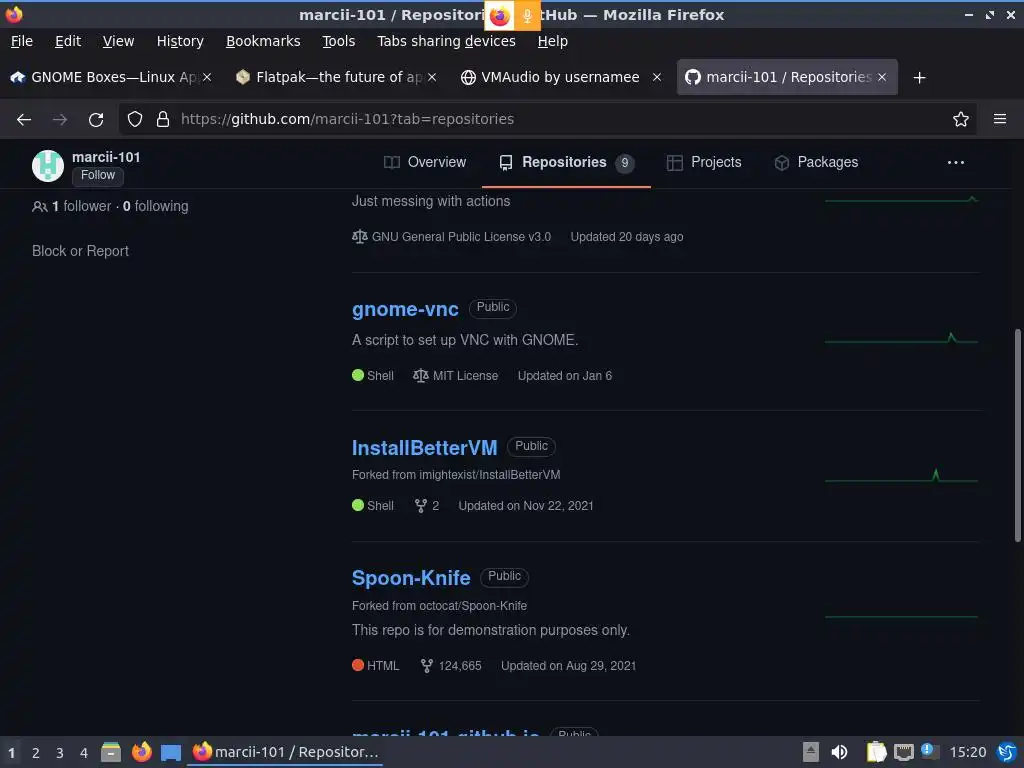Bookmark this page with the star icon
Image resolution: width=1024 pixels, height=768 pixels.
960,119
